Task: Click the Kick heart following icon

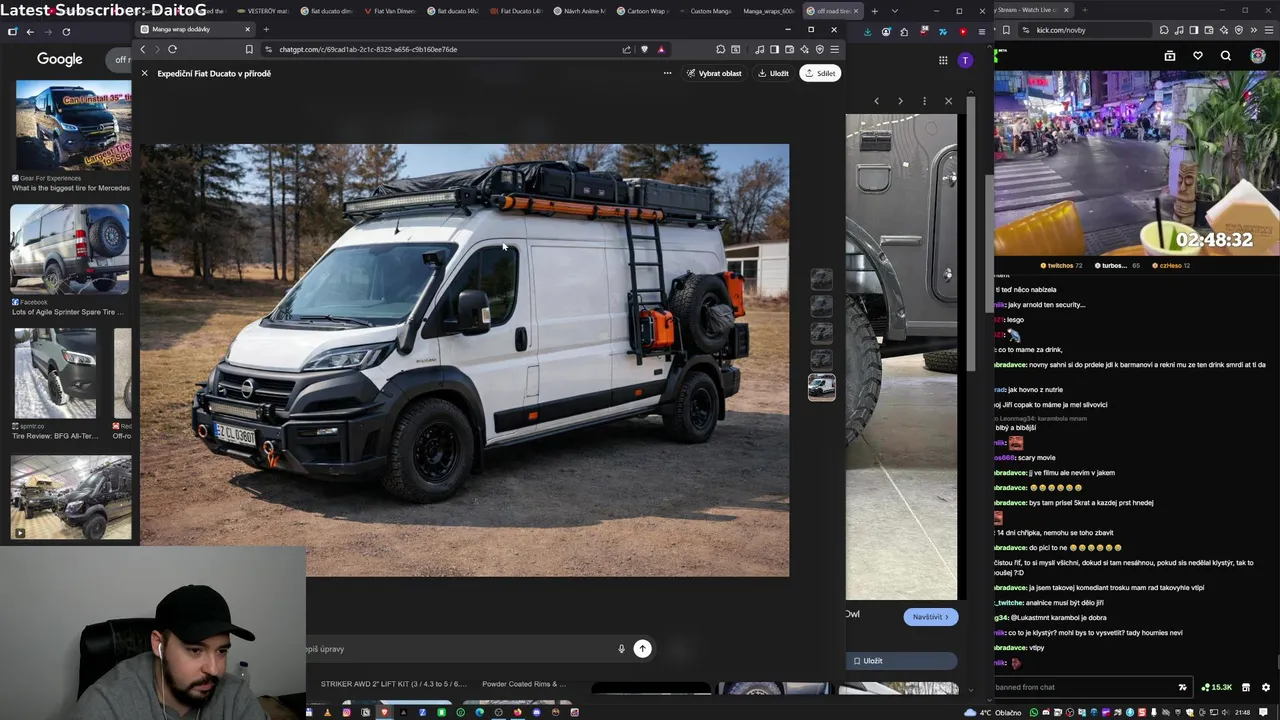Action: [x=1198, y=56]
